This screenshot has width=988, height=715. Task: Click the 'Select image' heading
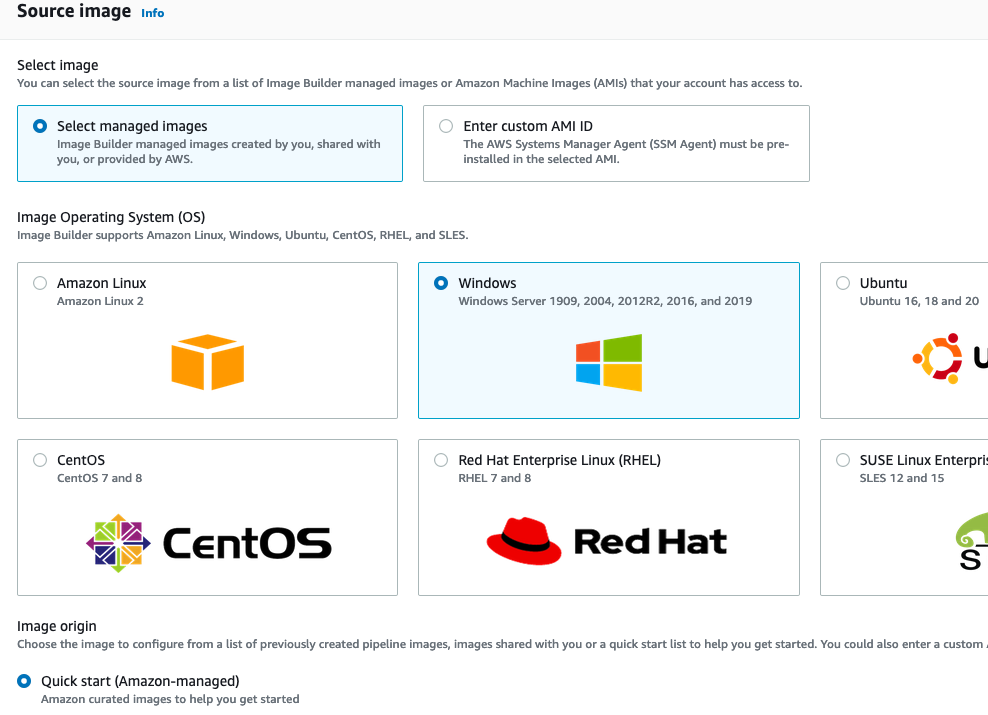tap(57, 66)
